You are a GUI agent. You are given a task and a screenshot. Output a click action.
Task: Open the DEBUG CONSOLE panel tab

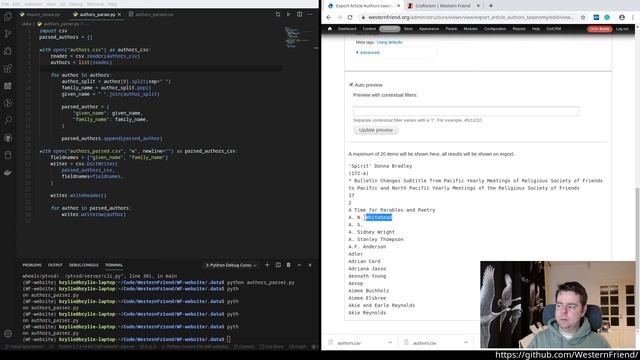[x=83, y=265]
